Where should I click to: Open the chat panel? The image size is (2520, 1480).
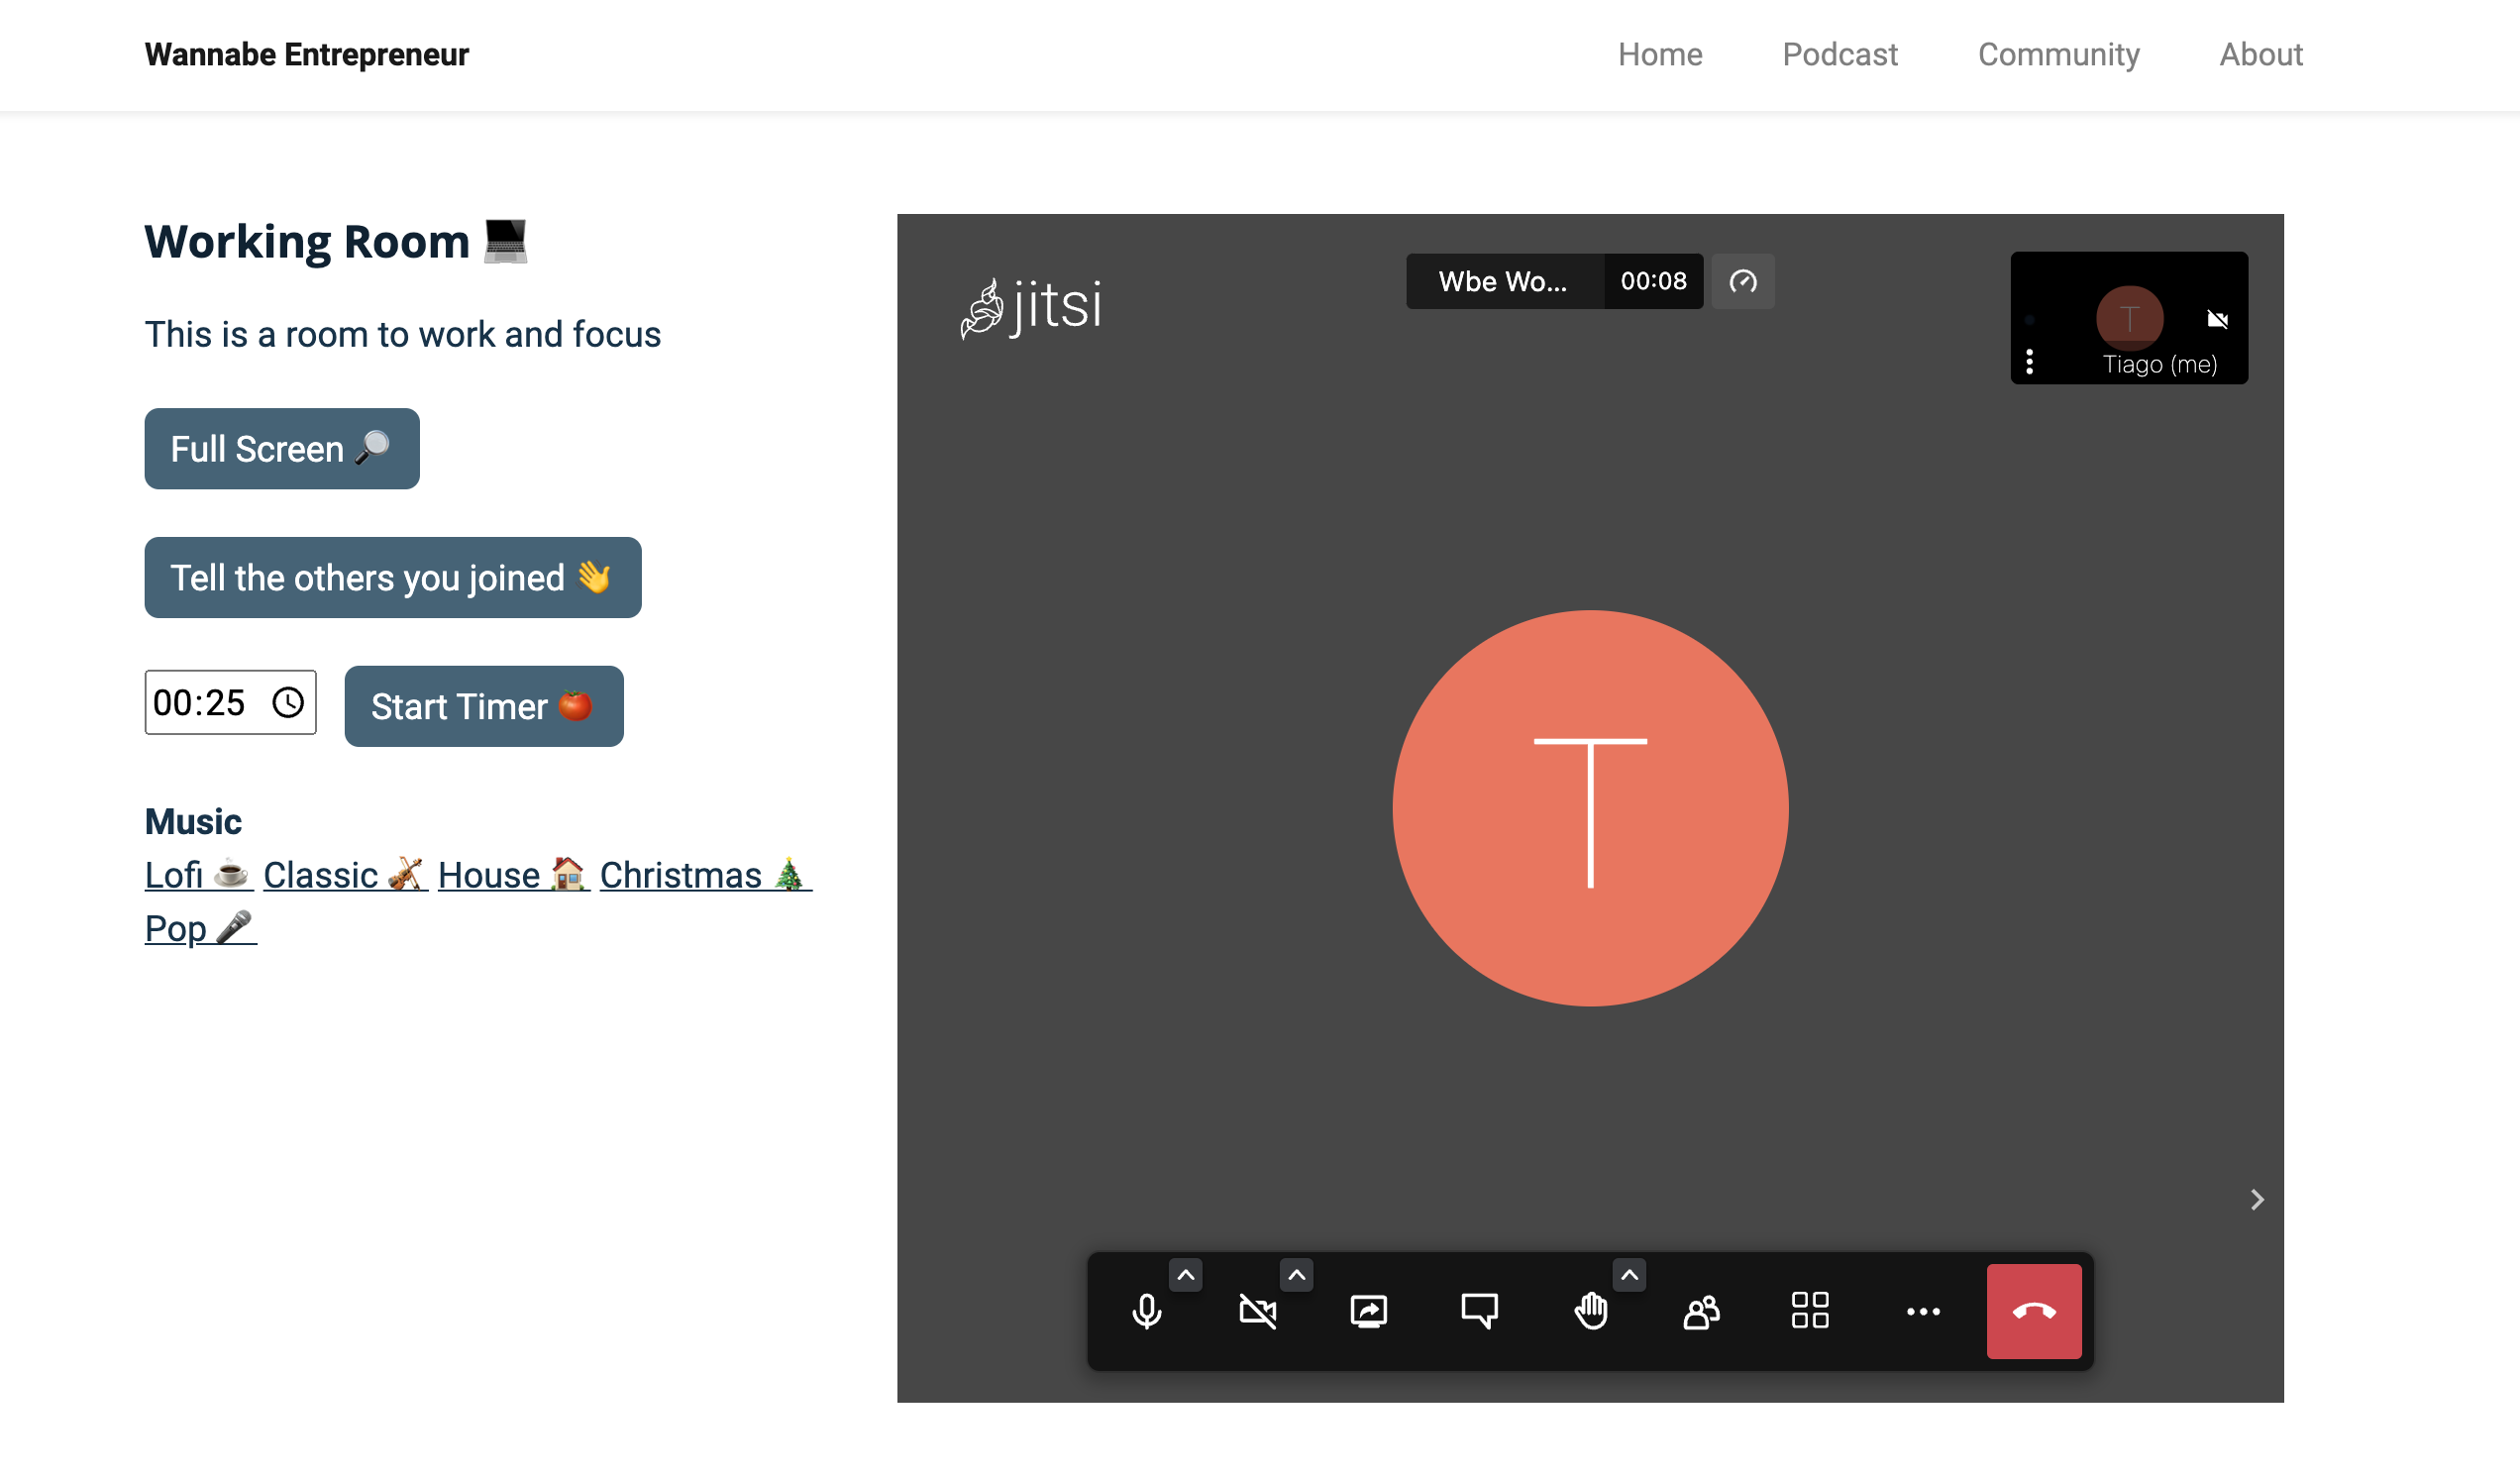(x=1479, y=1311)
